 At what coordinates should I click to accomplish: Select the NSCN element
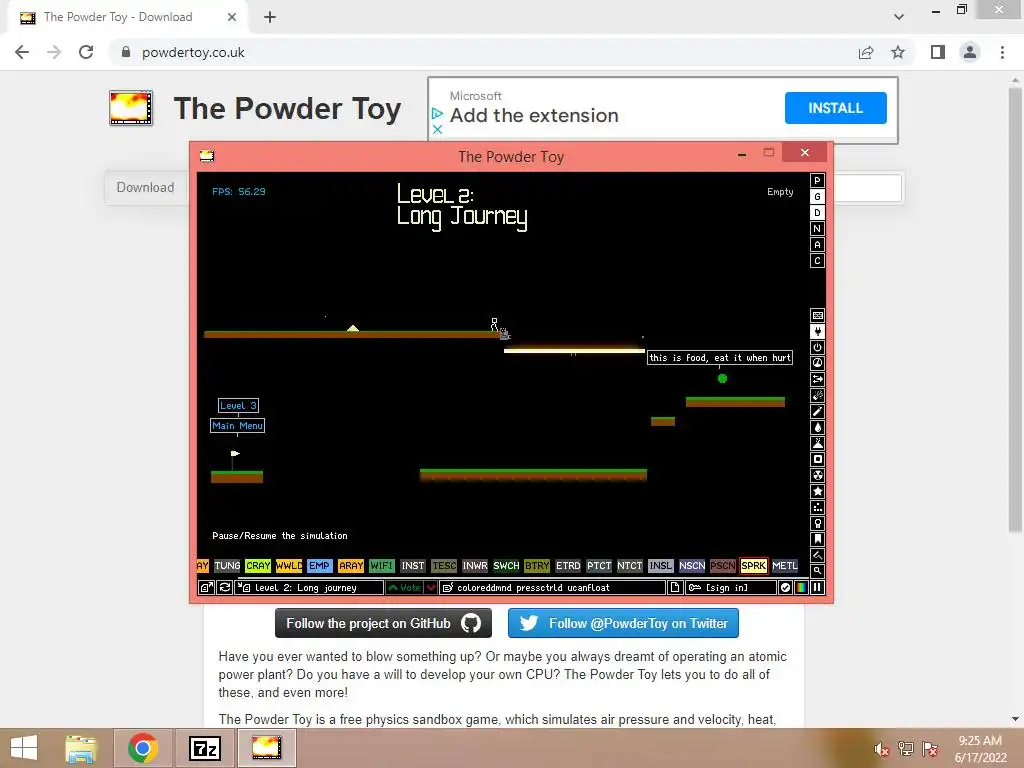pos(692,566)
